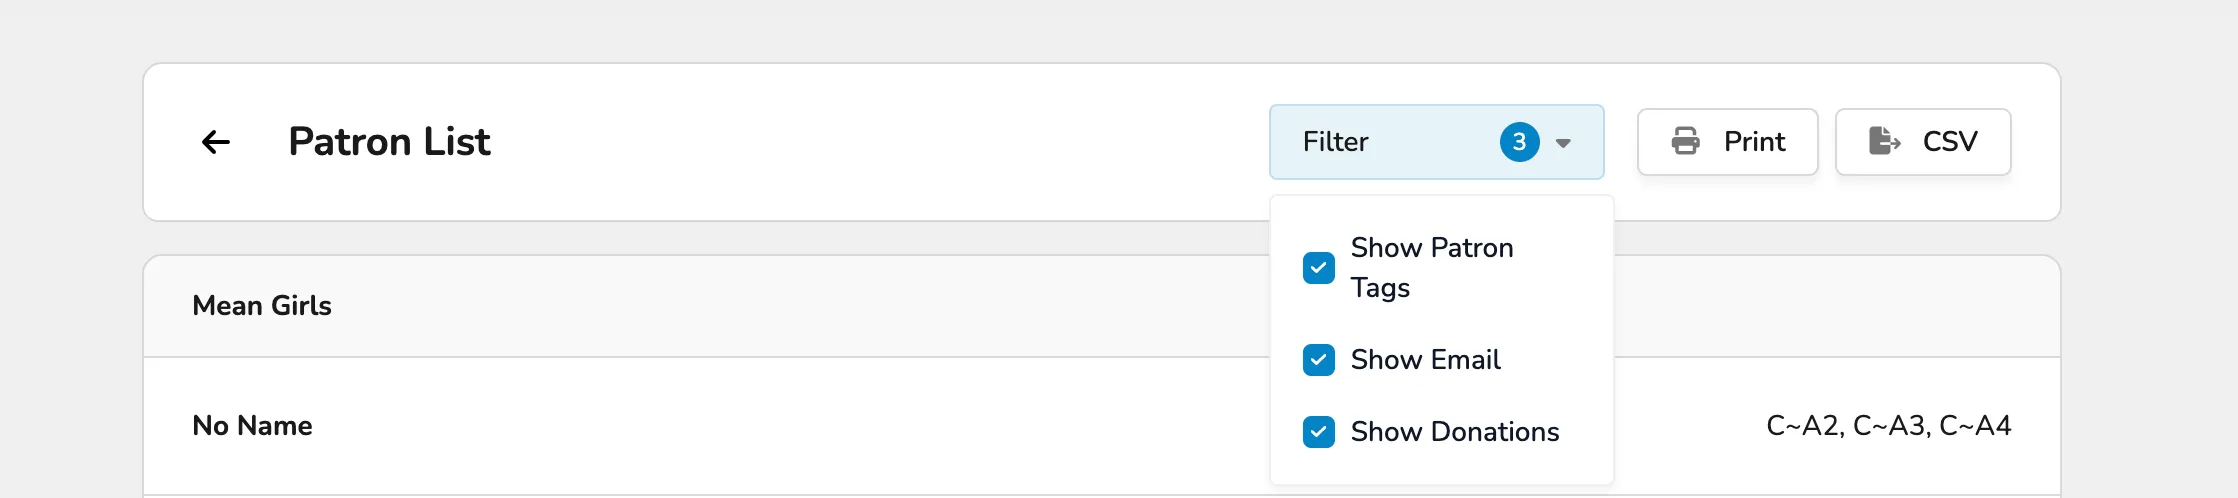The width and height of the screenshot is (2238, 498).
Task: Click the Filter dropdown caret arrow
Action: click(x=1563, y=143)
